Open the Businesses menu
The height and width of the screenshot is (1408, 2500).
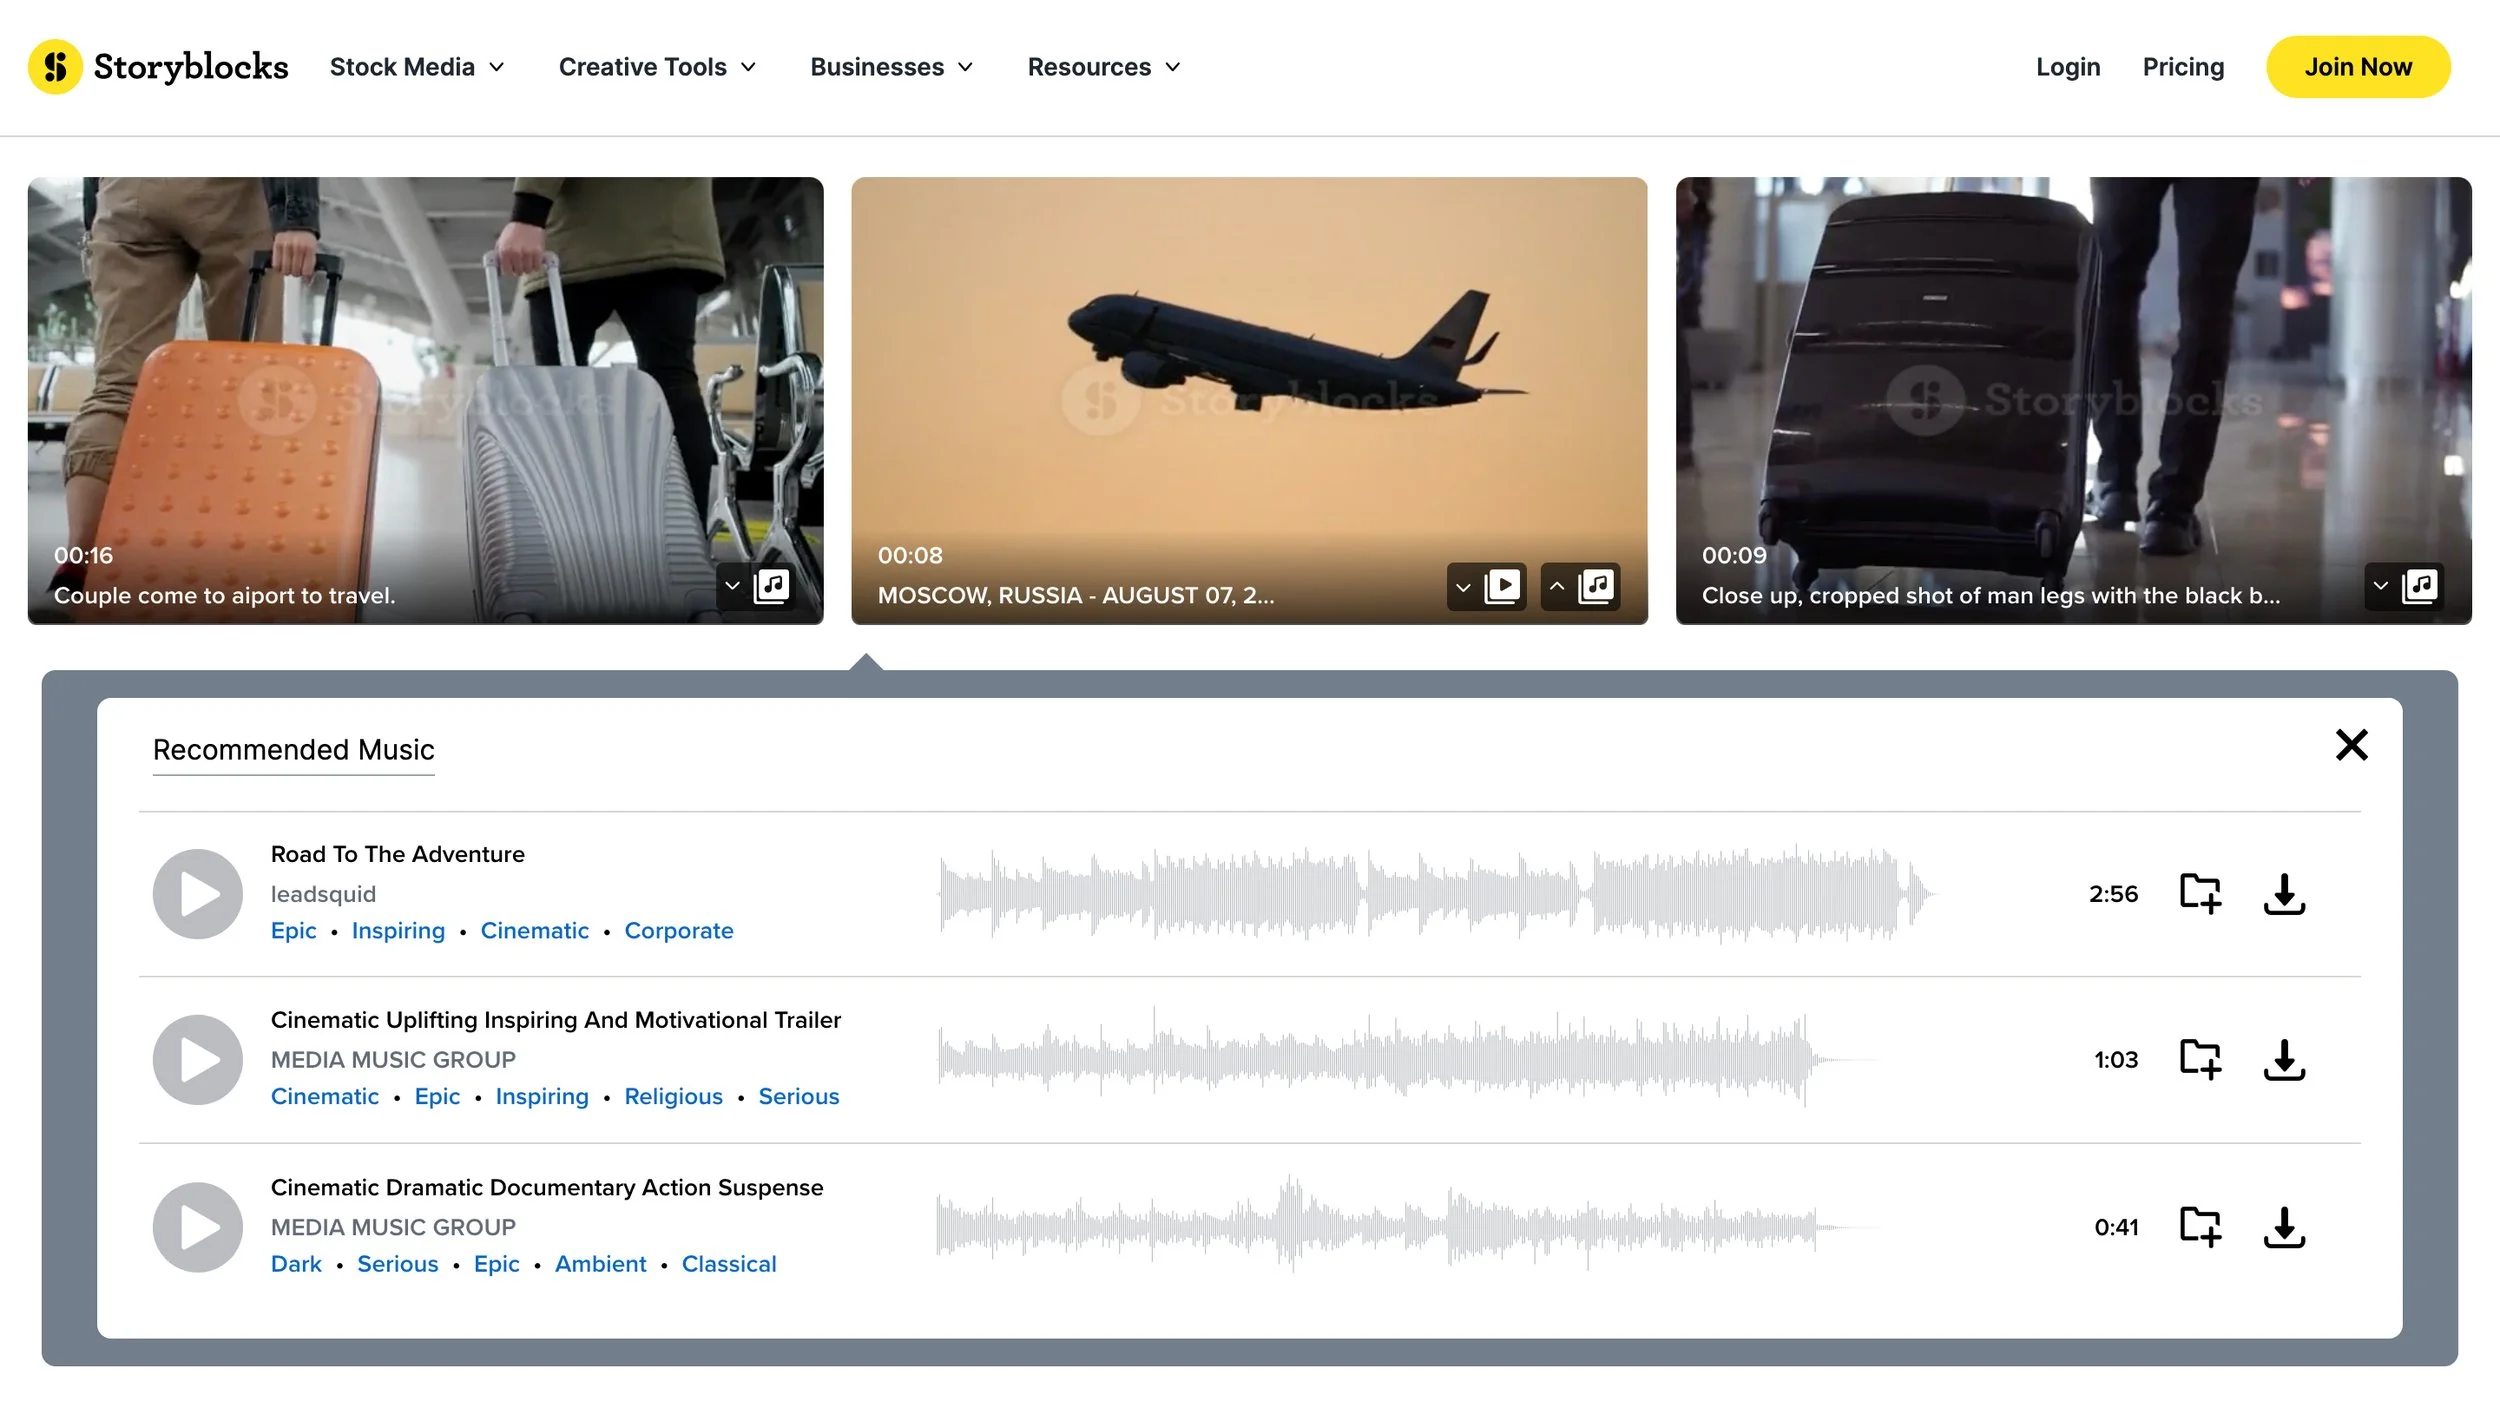point(890,66)
